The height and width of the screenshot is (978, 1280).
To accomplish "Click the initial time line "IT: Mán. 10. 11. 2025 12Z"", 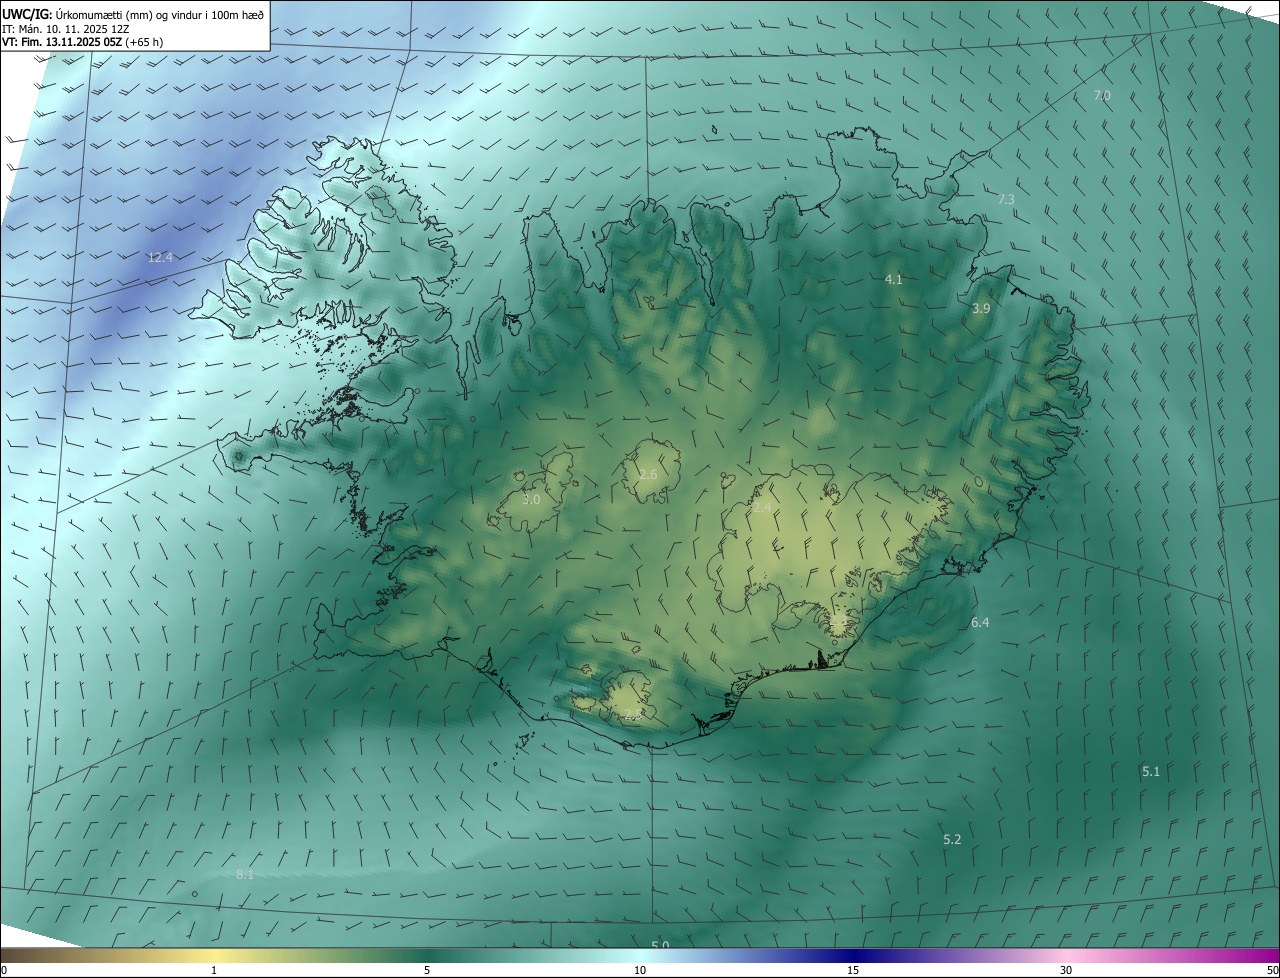I will click(67, 28).
